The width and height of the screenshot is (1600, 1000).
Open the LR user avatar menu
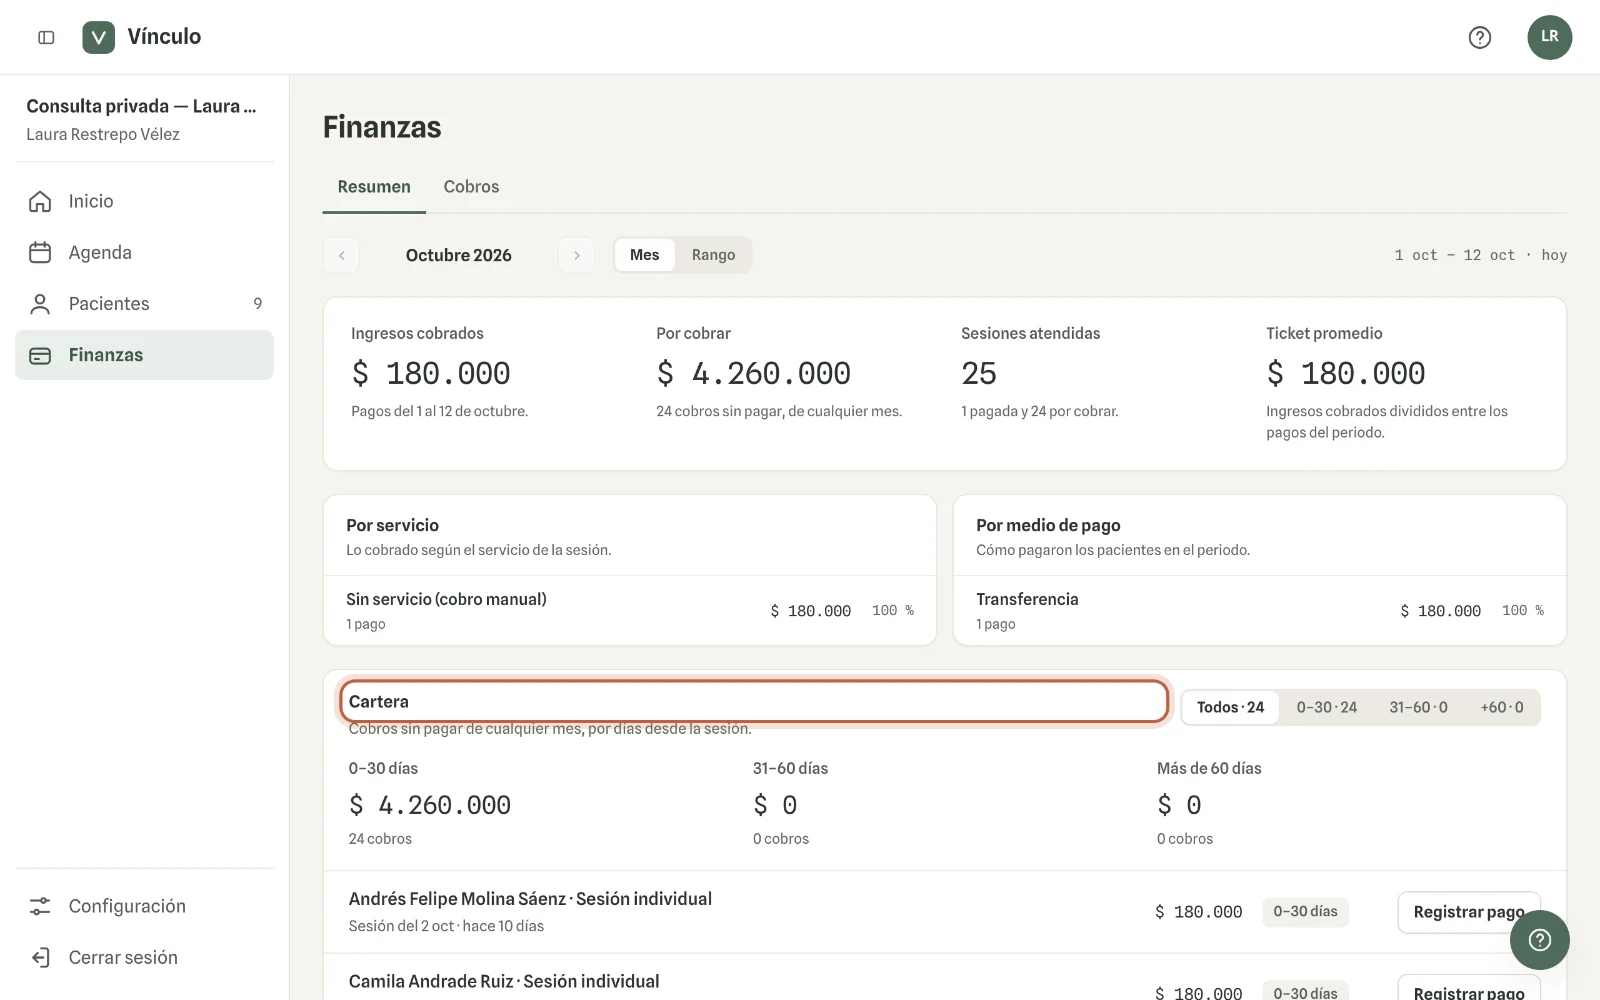pos(1549,37)
